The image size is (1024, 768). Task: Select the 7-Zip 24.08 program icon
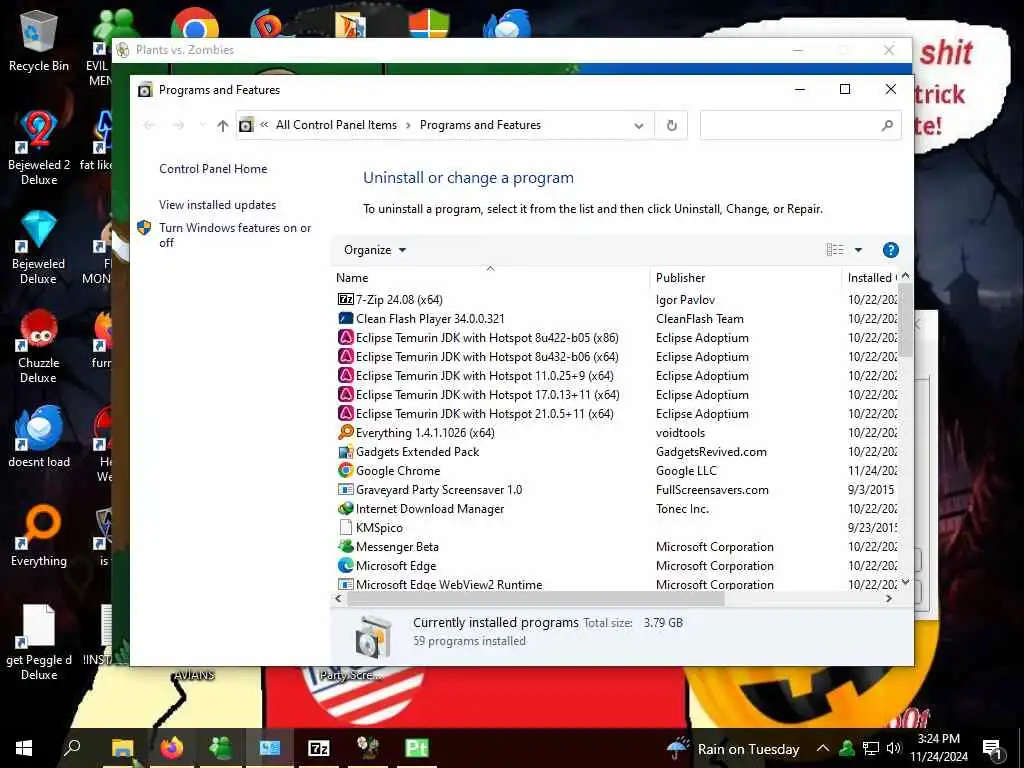pyautogui.click(x=345, y=299)
